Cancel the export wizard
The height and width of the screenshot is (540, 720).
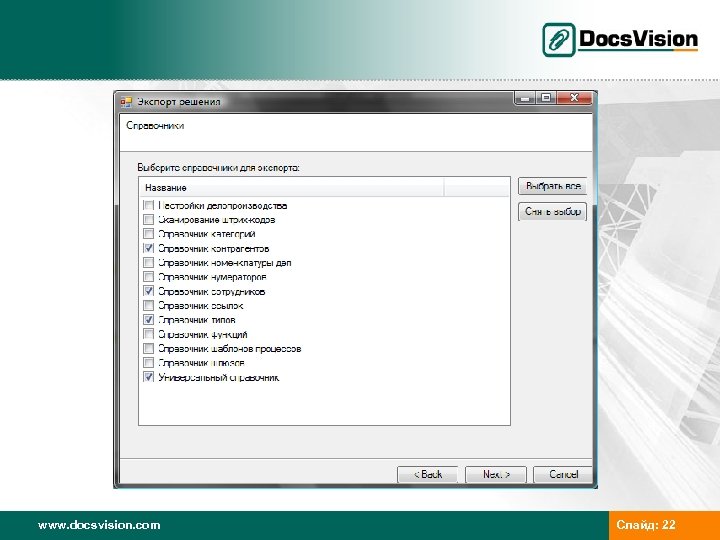pos(563,474)
